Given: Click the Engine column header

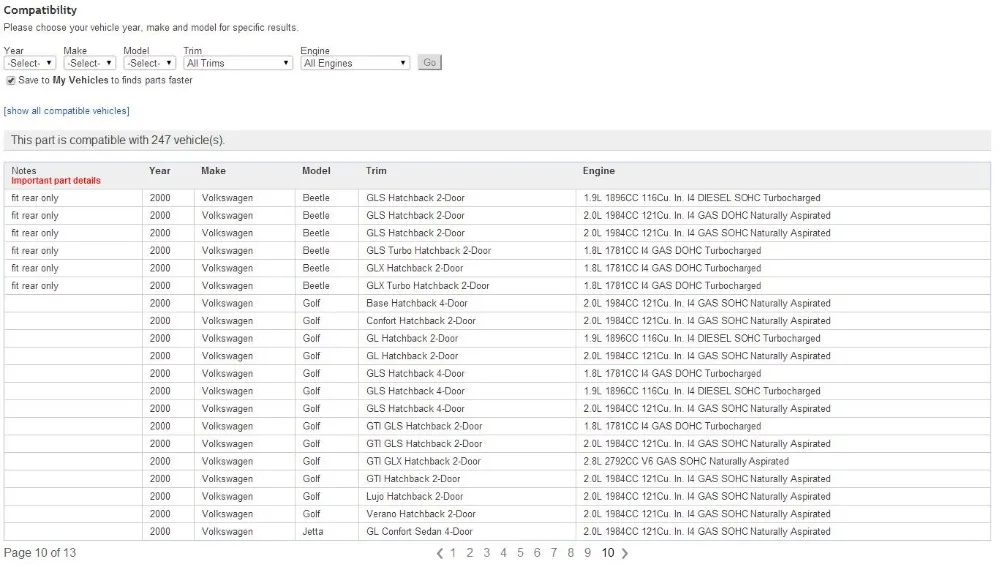Looking at the screenshot, I should [598, 171].
